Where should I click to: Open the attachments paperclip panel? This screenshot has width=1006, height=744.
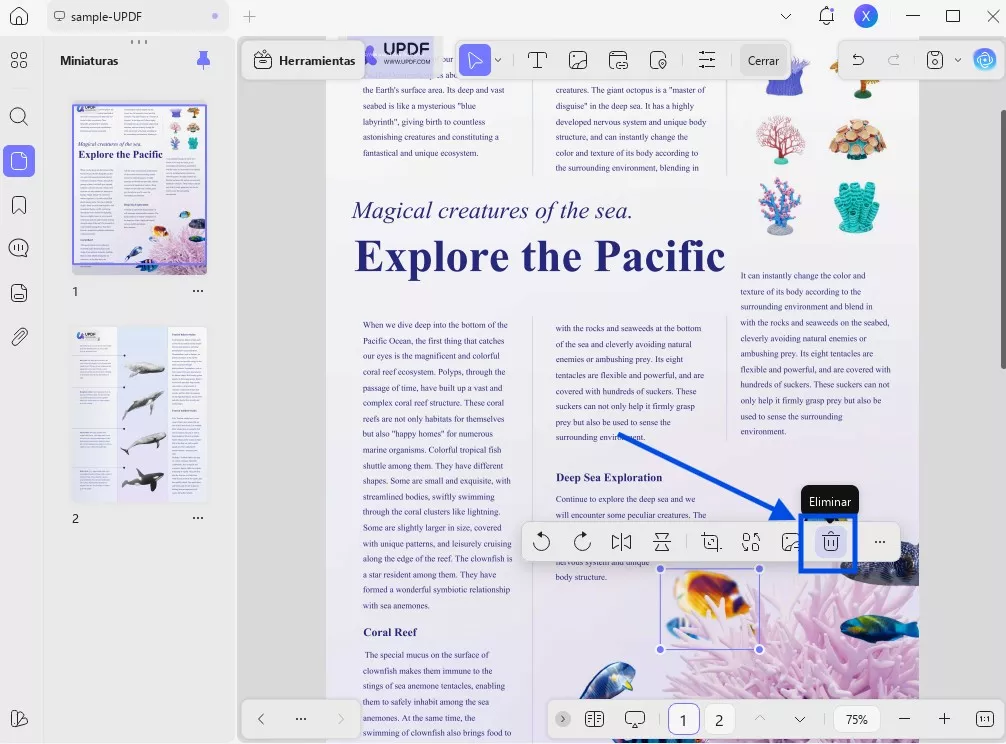click(x=19, y=337)
